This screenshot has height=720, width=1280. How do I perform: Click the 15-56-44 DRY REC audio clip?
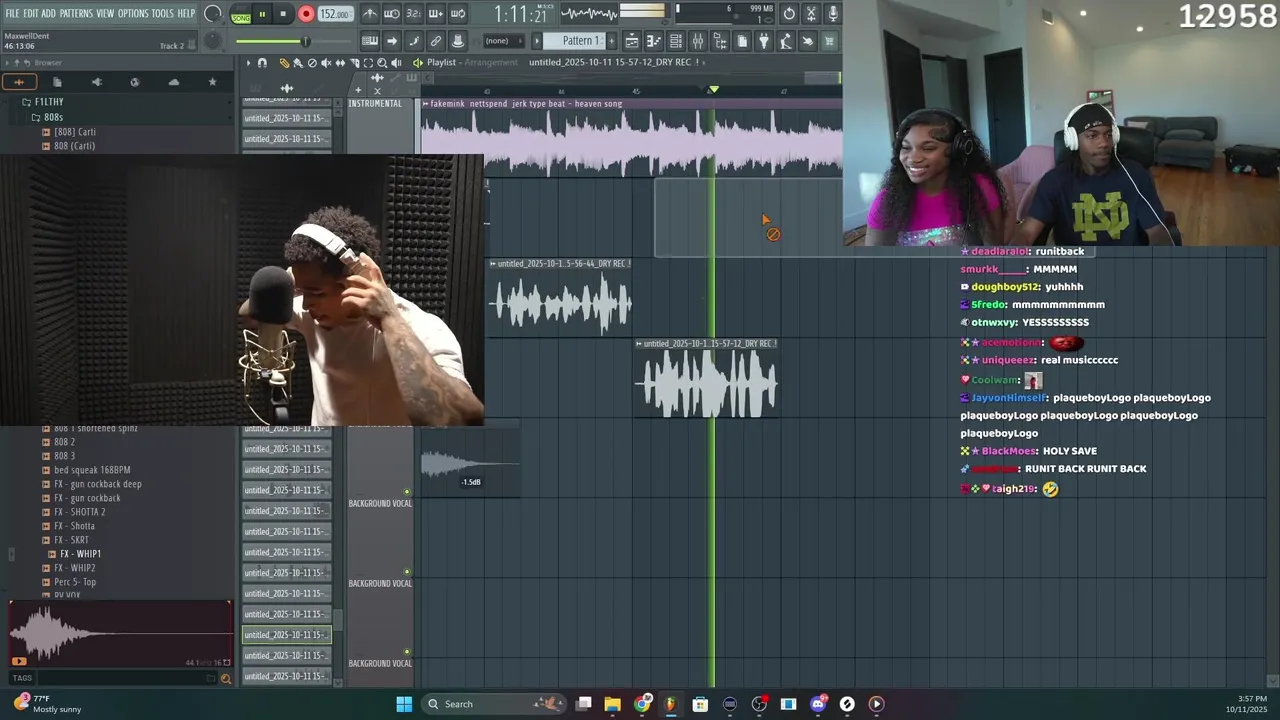click(x=560, y=298)
